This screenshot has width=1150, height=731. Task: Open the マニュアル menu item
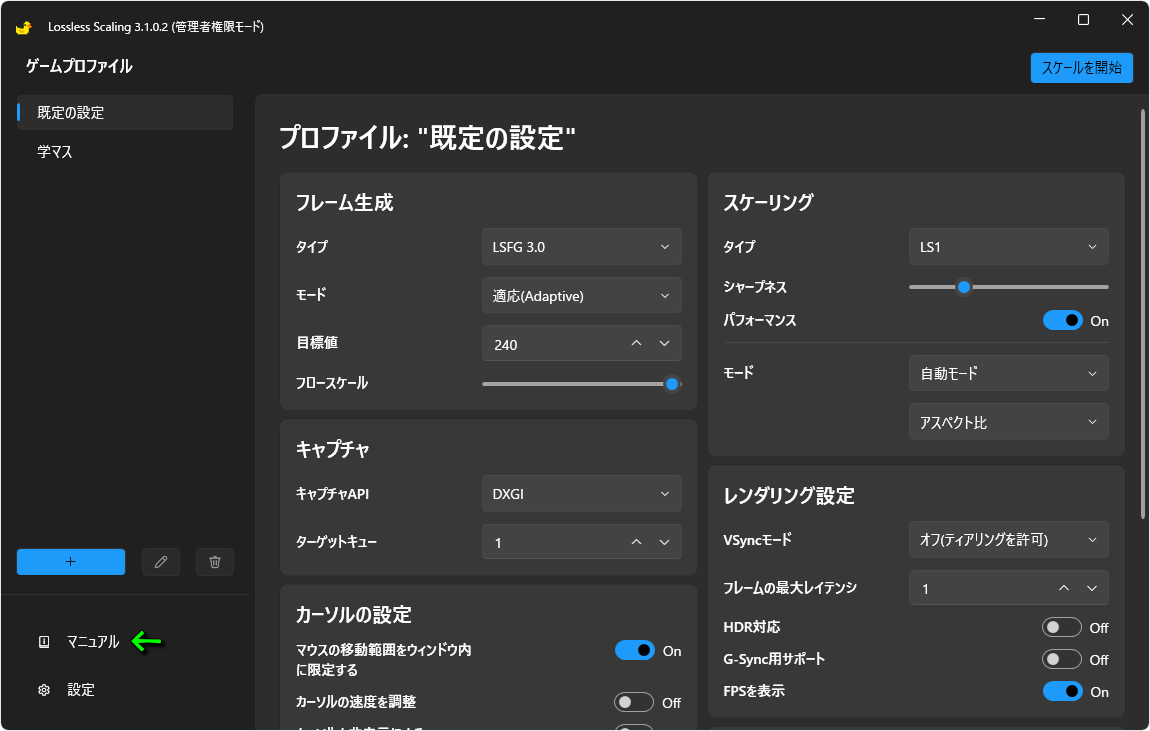(92, 642)
